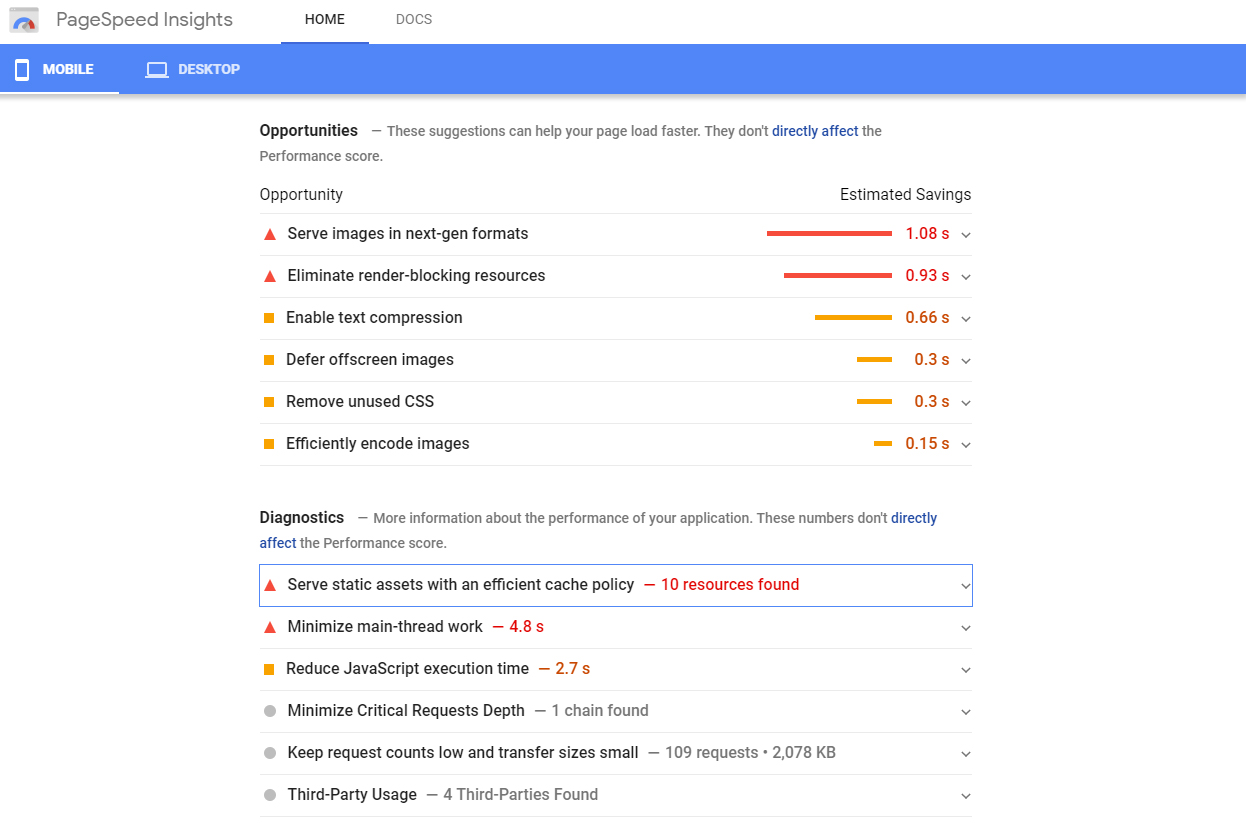The width and height of the screenshot is (1246, 838).
Task: Expand the Defer offscreen images chevron
Action: 965,361
